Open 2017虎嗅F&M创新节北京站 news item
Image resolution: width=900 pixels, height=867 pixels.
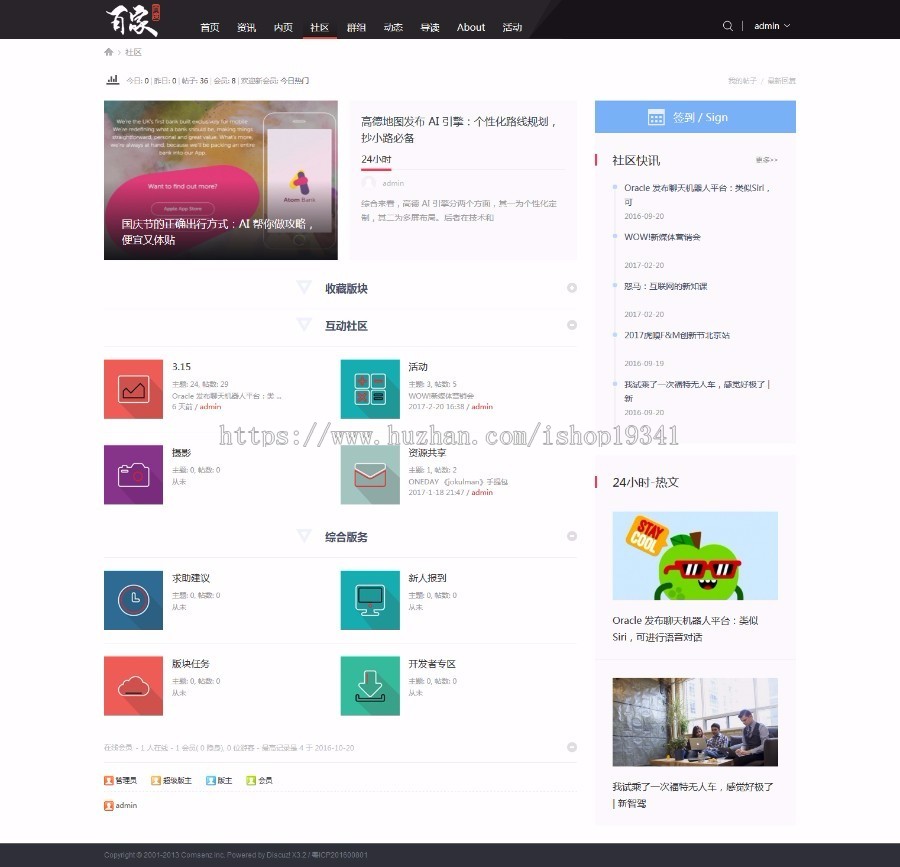coord(677,335)
